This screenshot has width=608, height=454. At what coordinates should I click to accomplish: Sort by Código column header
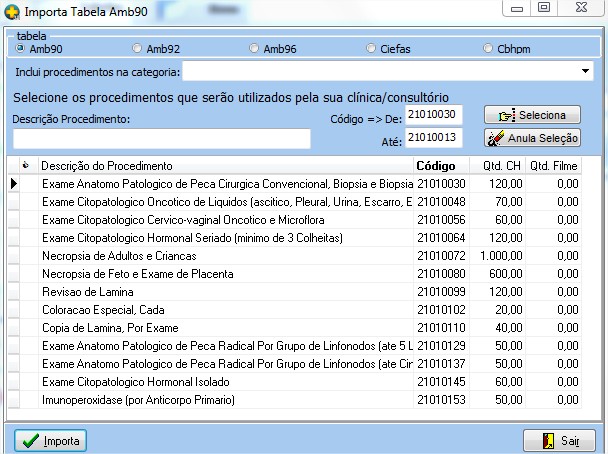(434, 165)
